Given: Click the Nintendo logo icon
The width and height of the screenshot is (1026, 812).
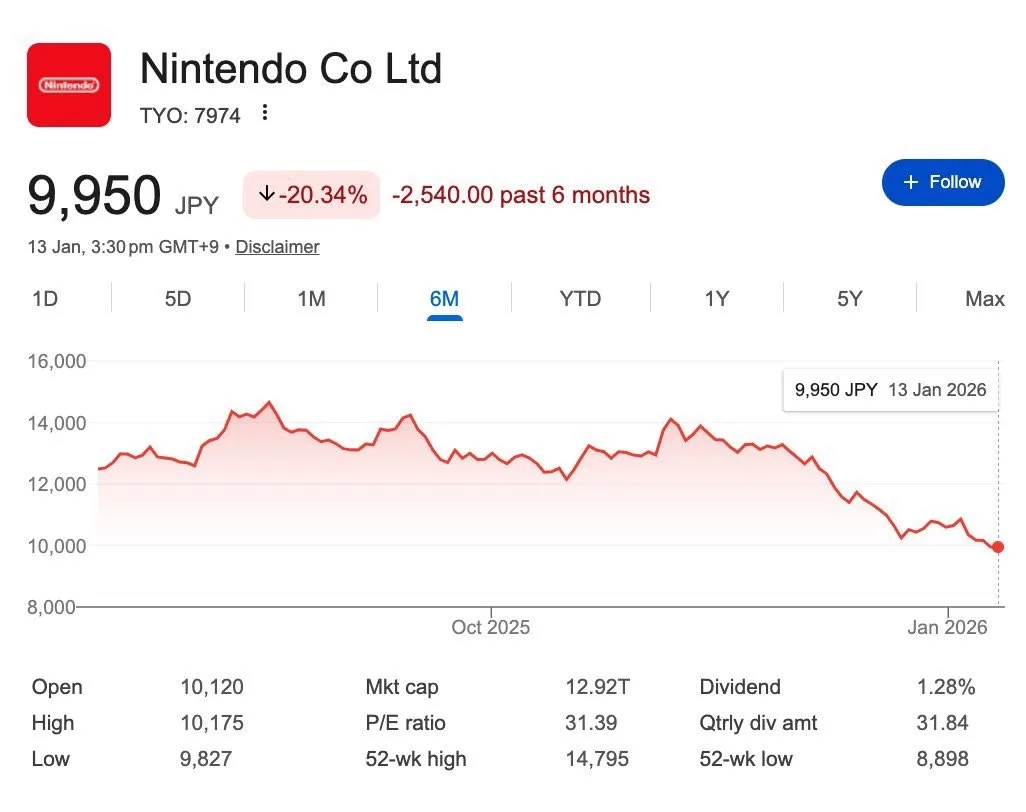Looking at the screenshot, I should pos(68,85).
